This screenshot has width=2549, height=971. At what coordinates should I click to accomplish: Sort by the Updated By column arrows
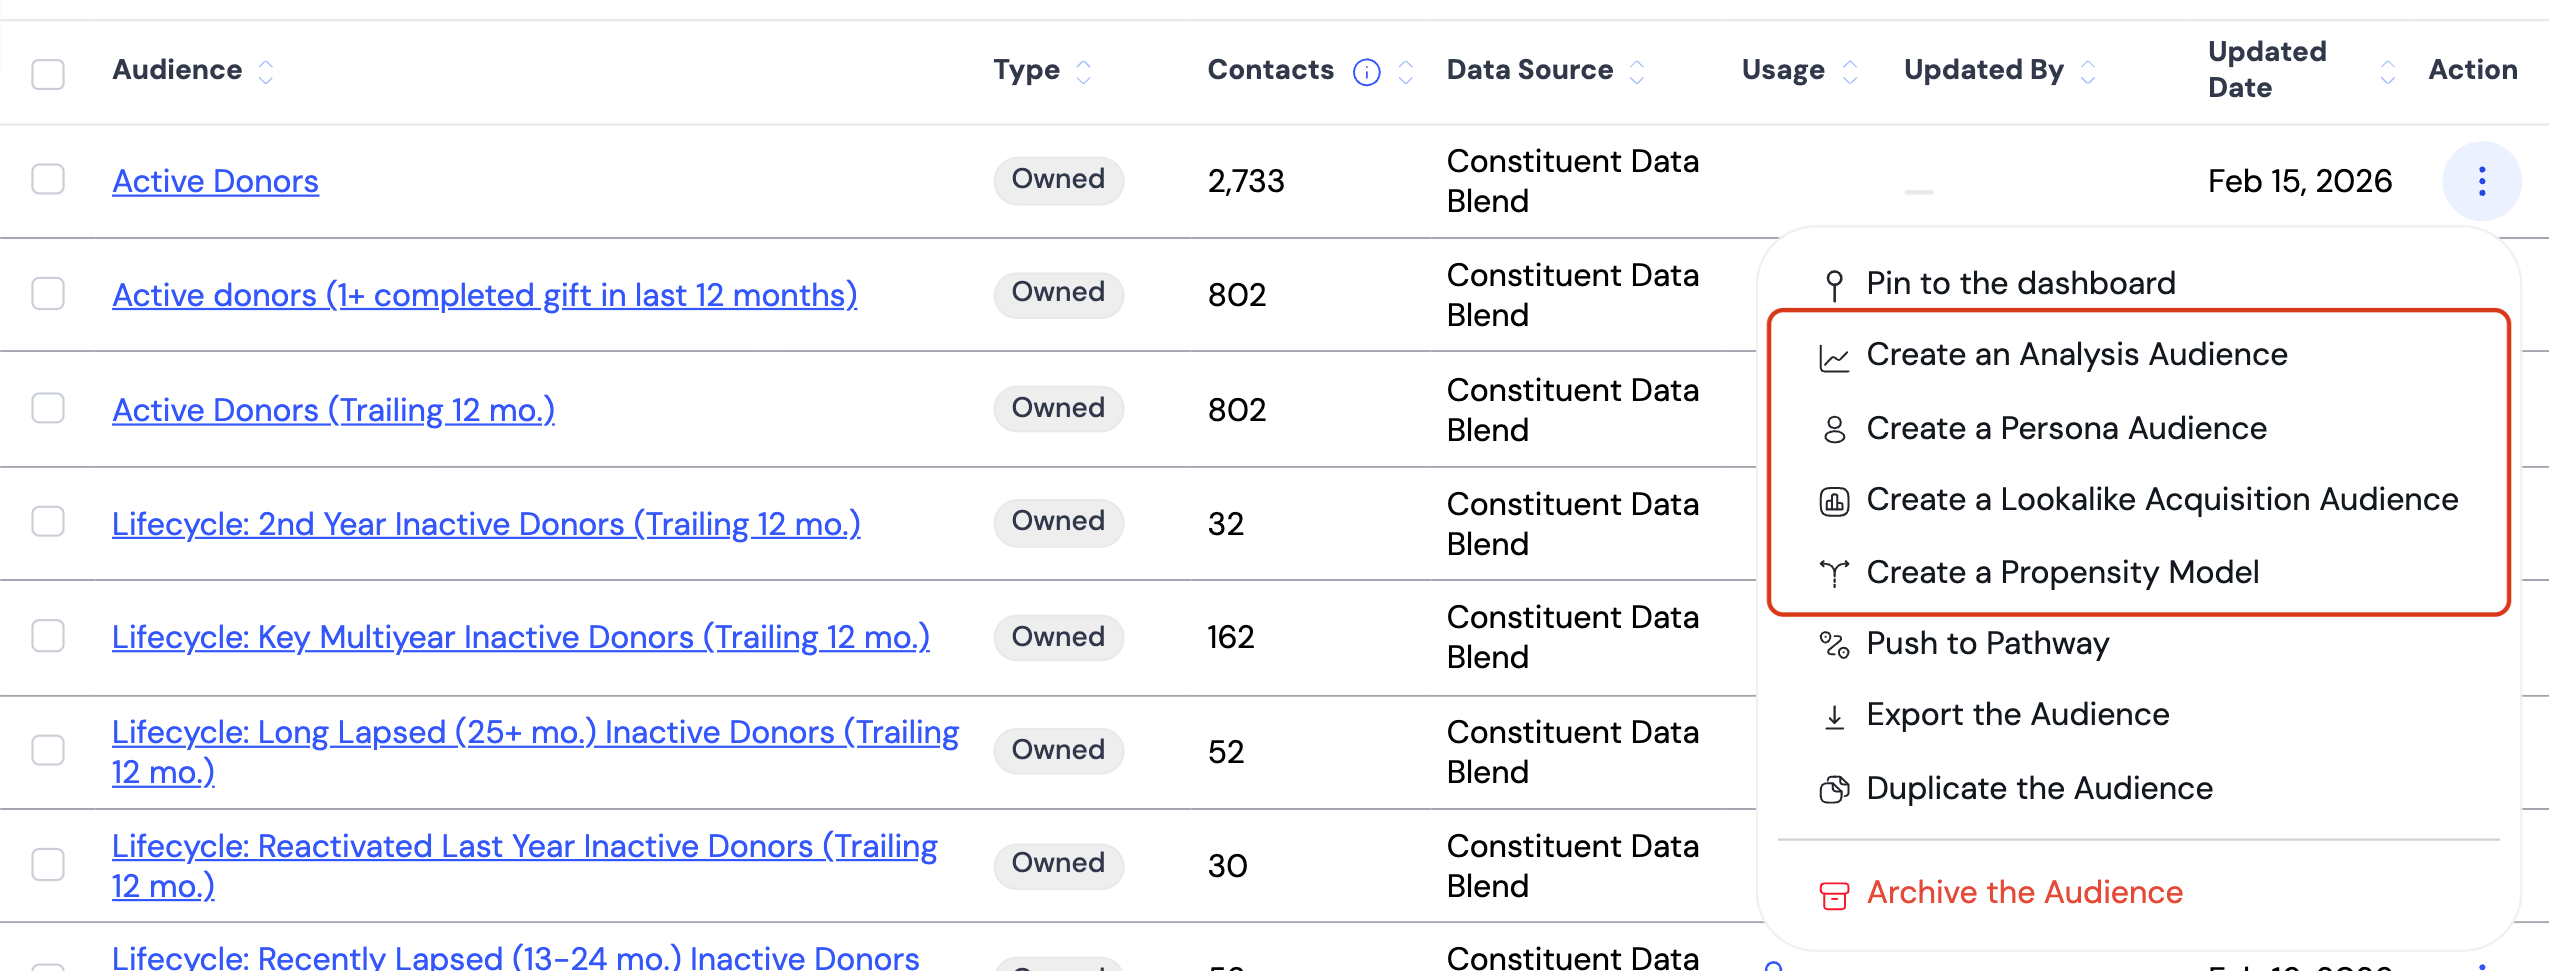[x=2088, y=72]
